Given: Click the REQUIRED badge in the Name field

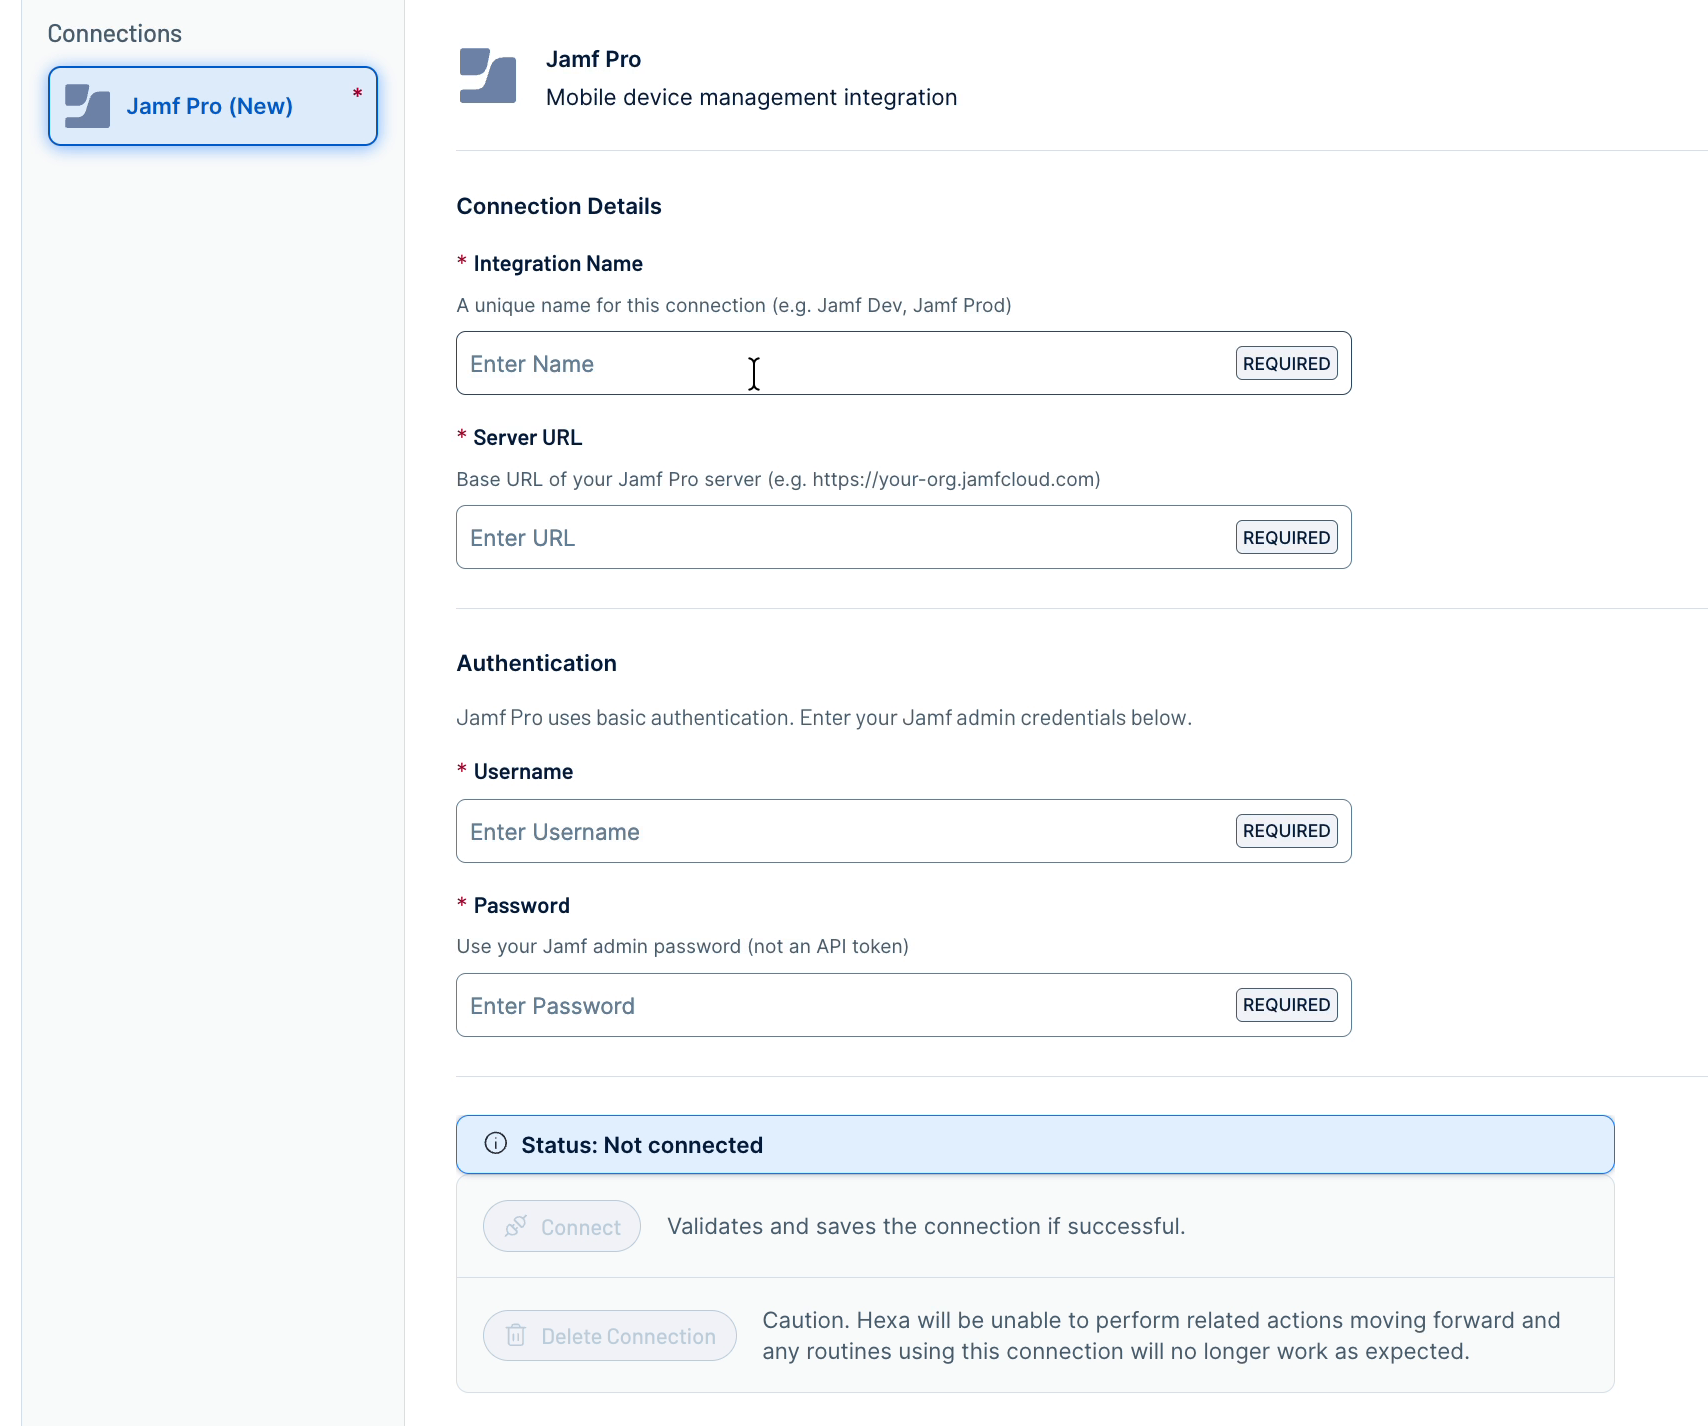Looking at the screenshot, I should tap(1287, 363).
